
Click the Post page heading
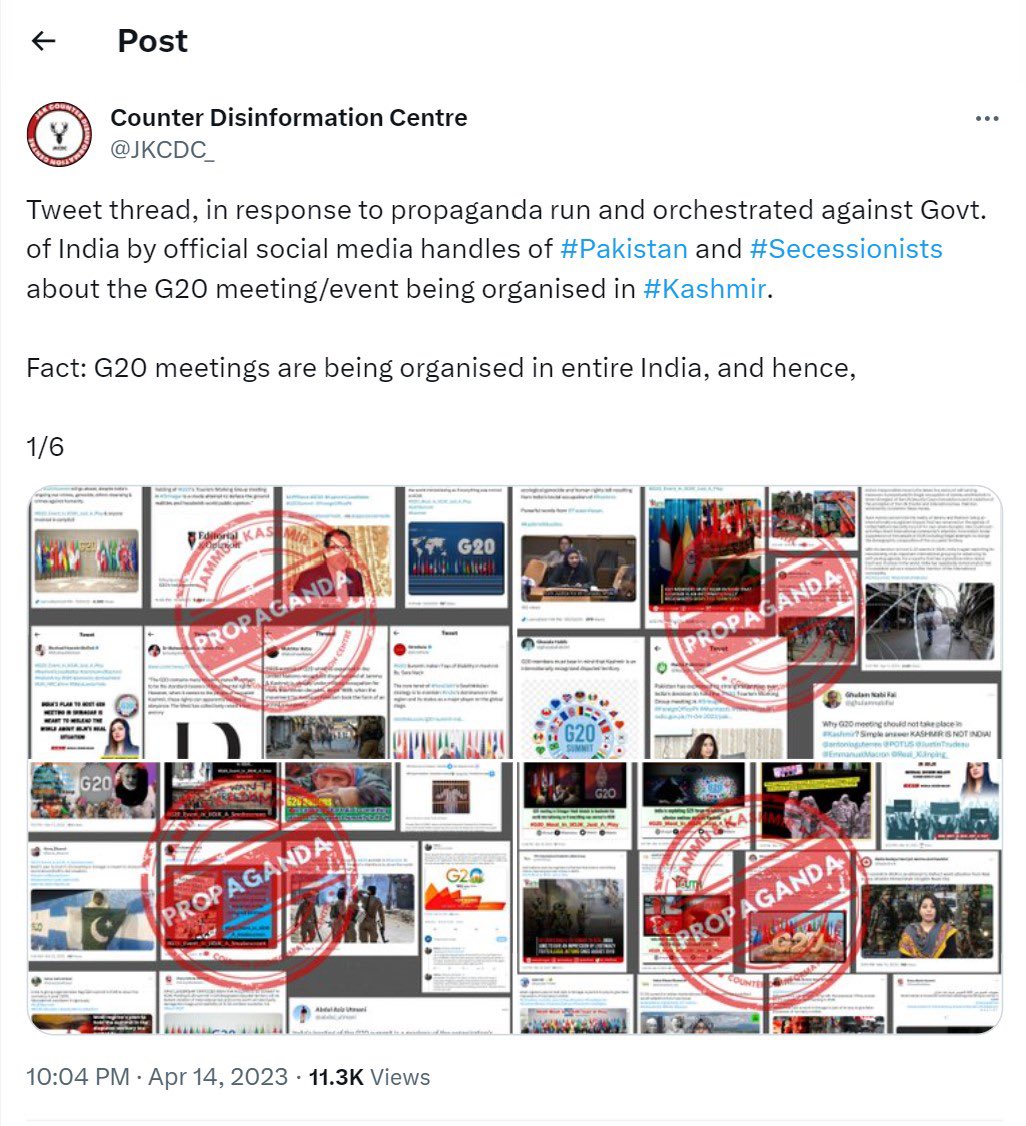click(152, 41)
